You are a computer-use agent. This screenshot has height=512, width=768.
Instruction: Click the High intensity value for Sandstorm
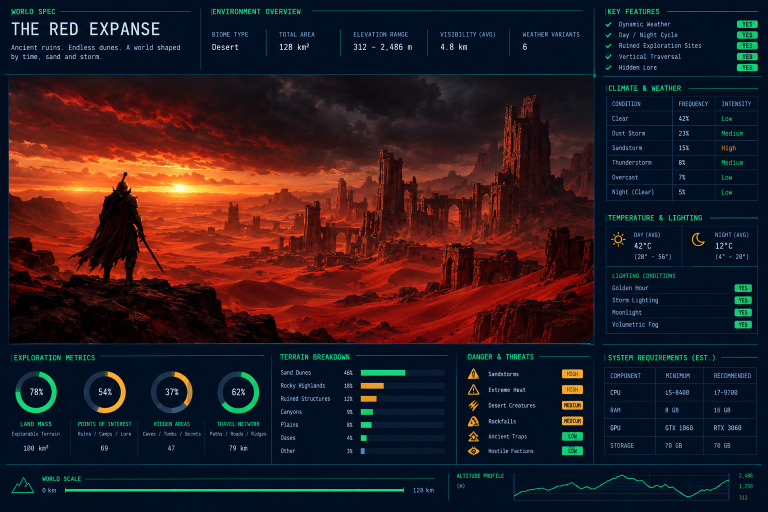click(728, 148)
